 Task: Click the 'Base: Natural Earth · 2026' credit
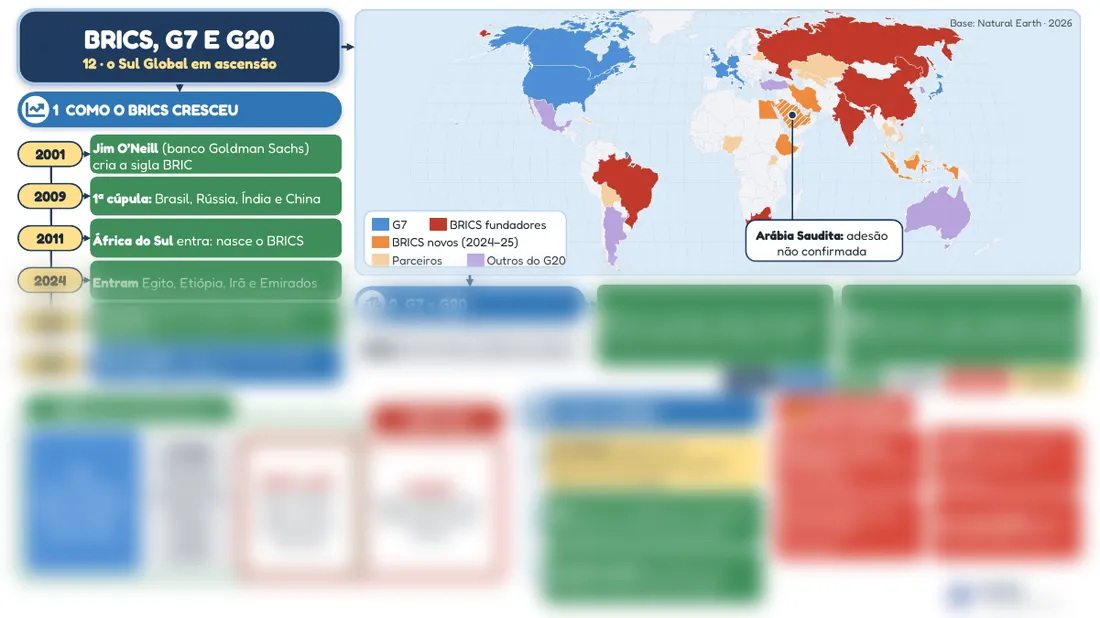click(1011, 23)
